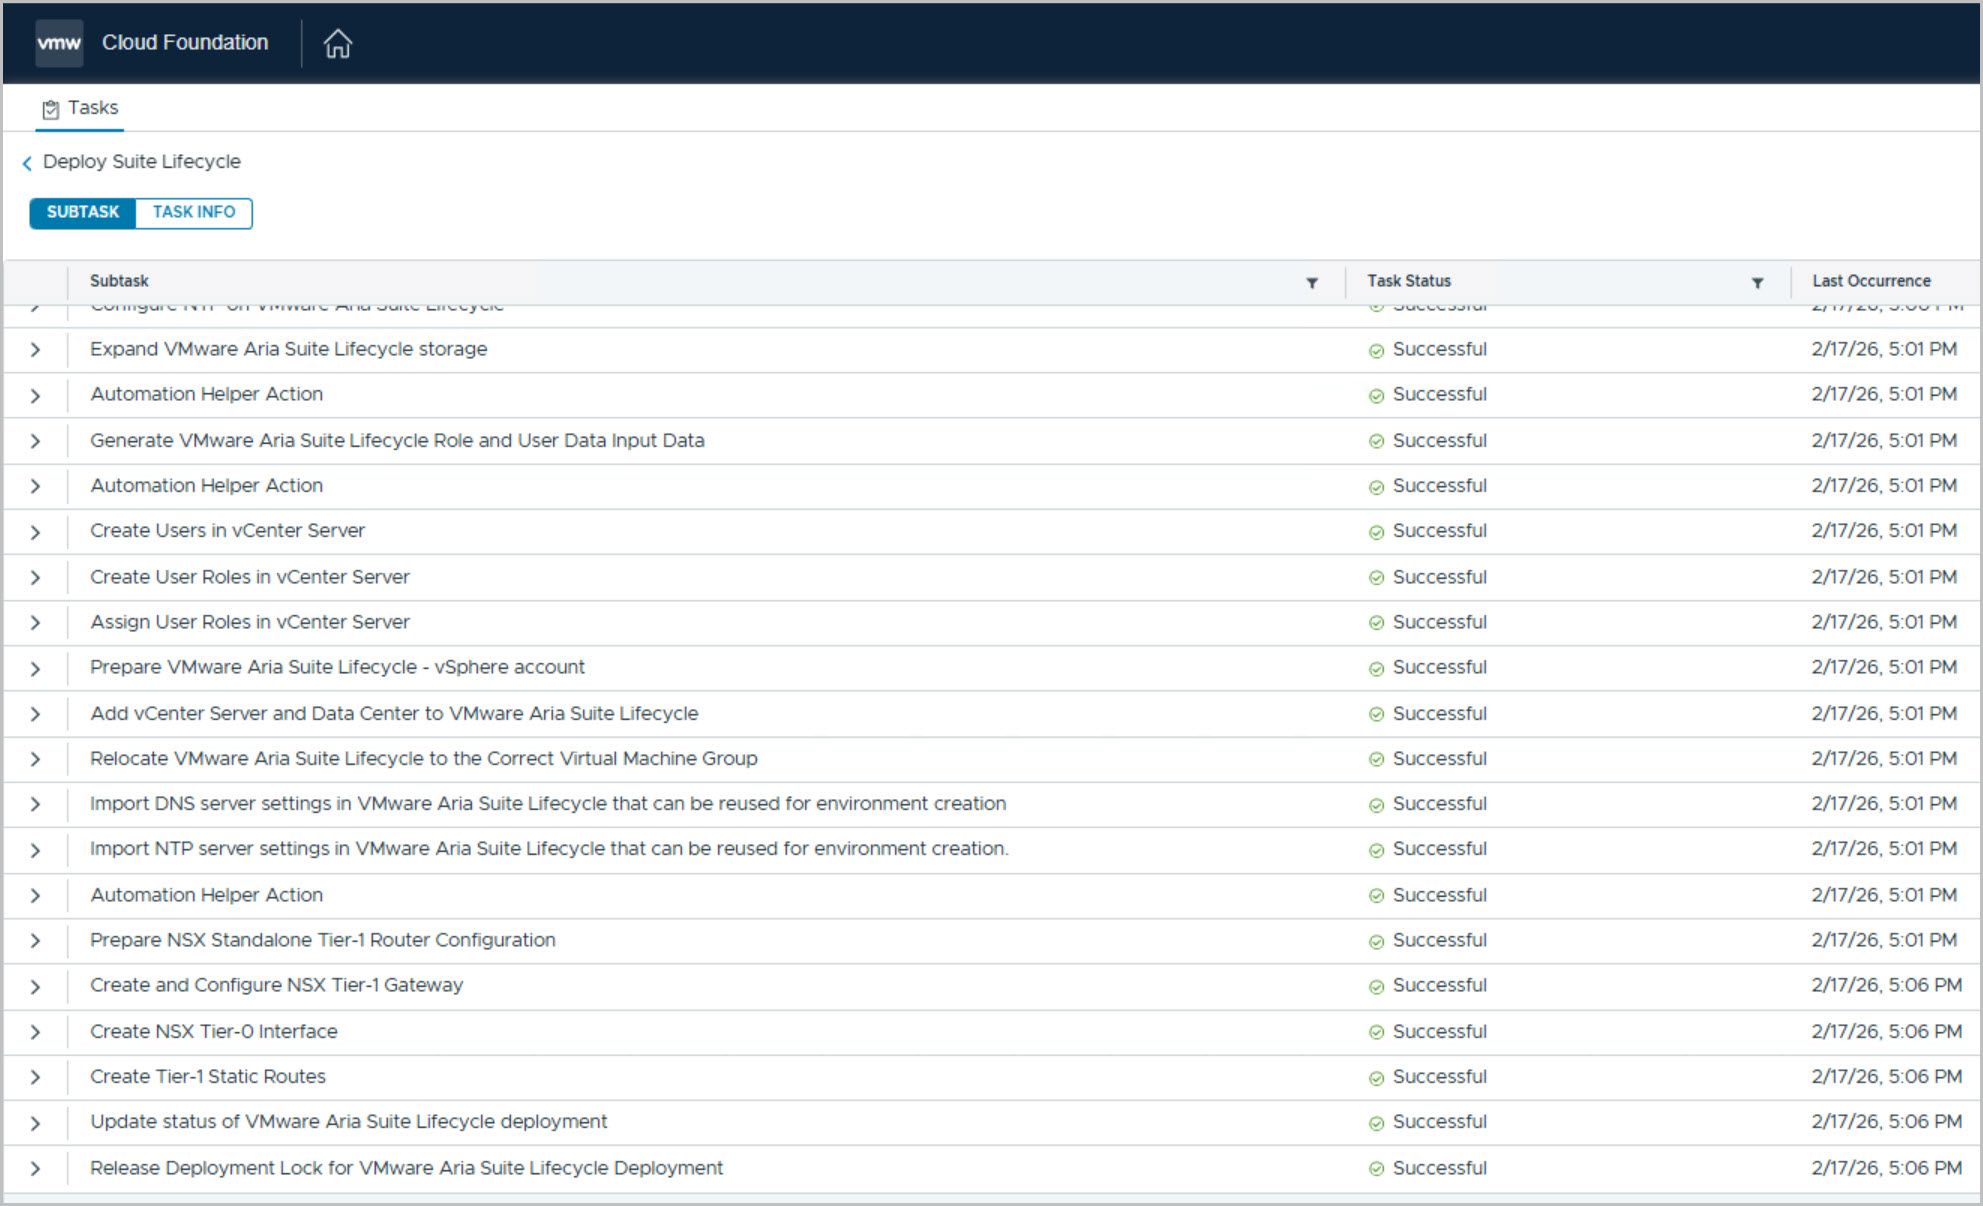Expand Assign User Roles in vCenter Server
The image size is (1983, 1206).
click(35, 623)
